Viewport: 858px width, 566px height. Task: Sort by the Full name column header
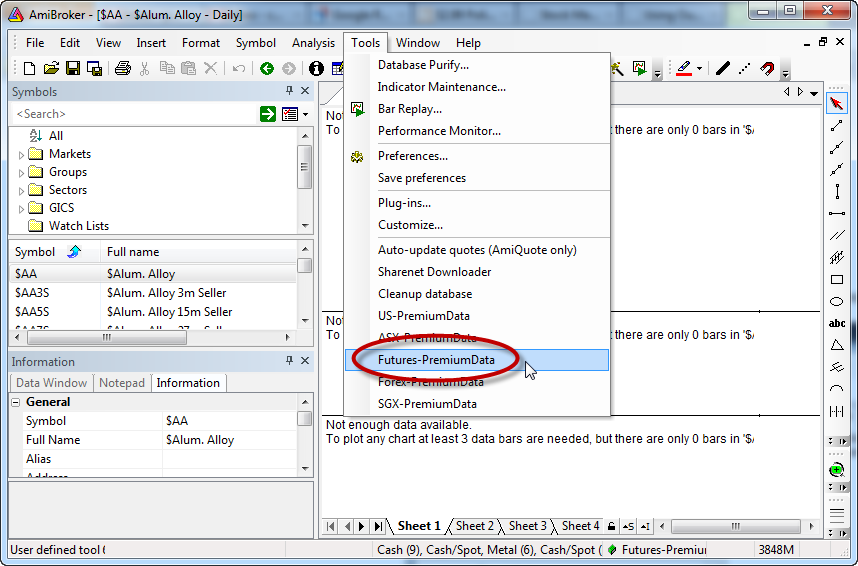pyautogui.click(x=199, y=252)
